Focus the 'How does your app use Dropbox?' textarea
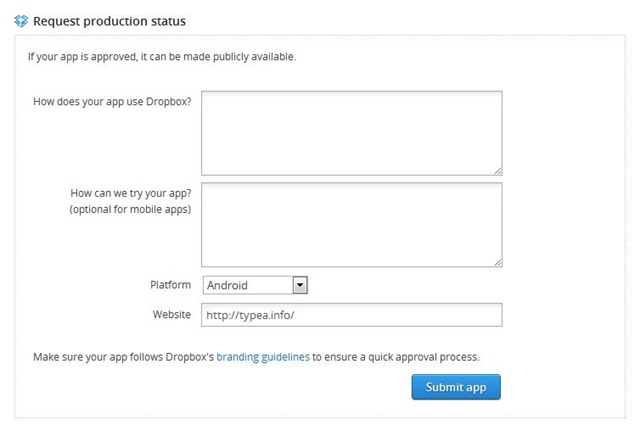640x431 pixels. coord(351,133)
